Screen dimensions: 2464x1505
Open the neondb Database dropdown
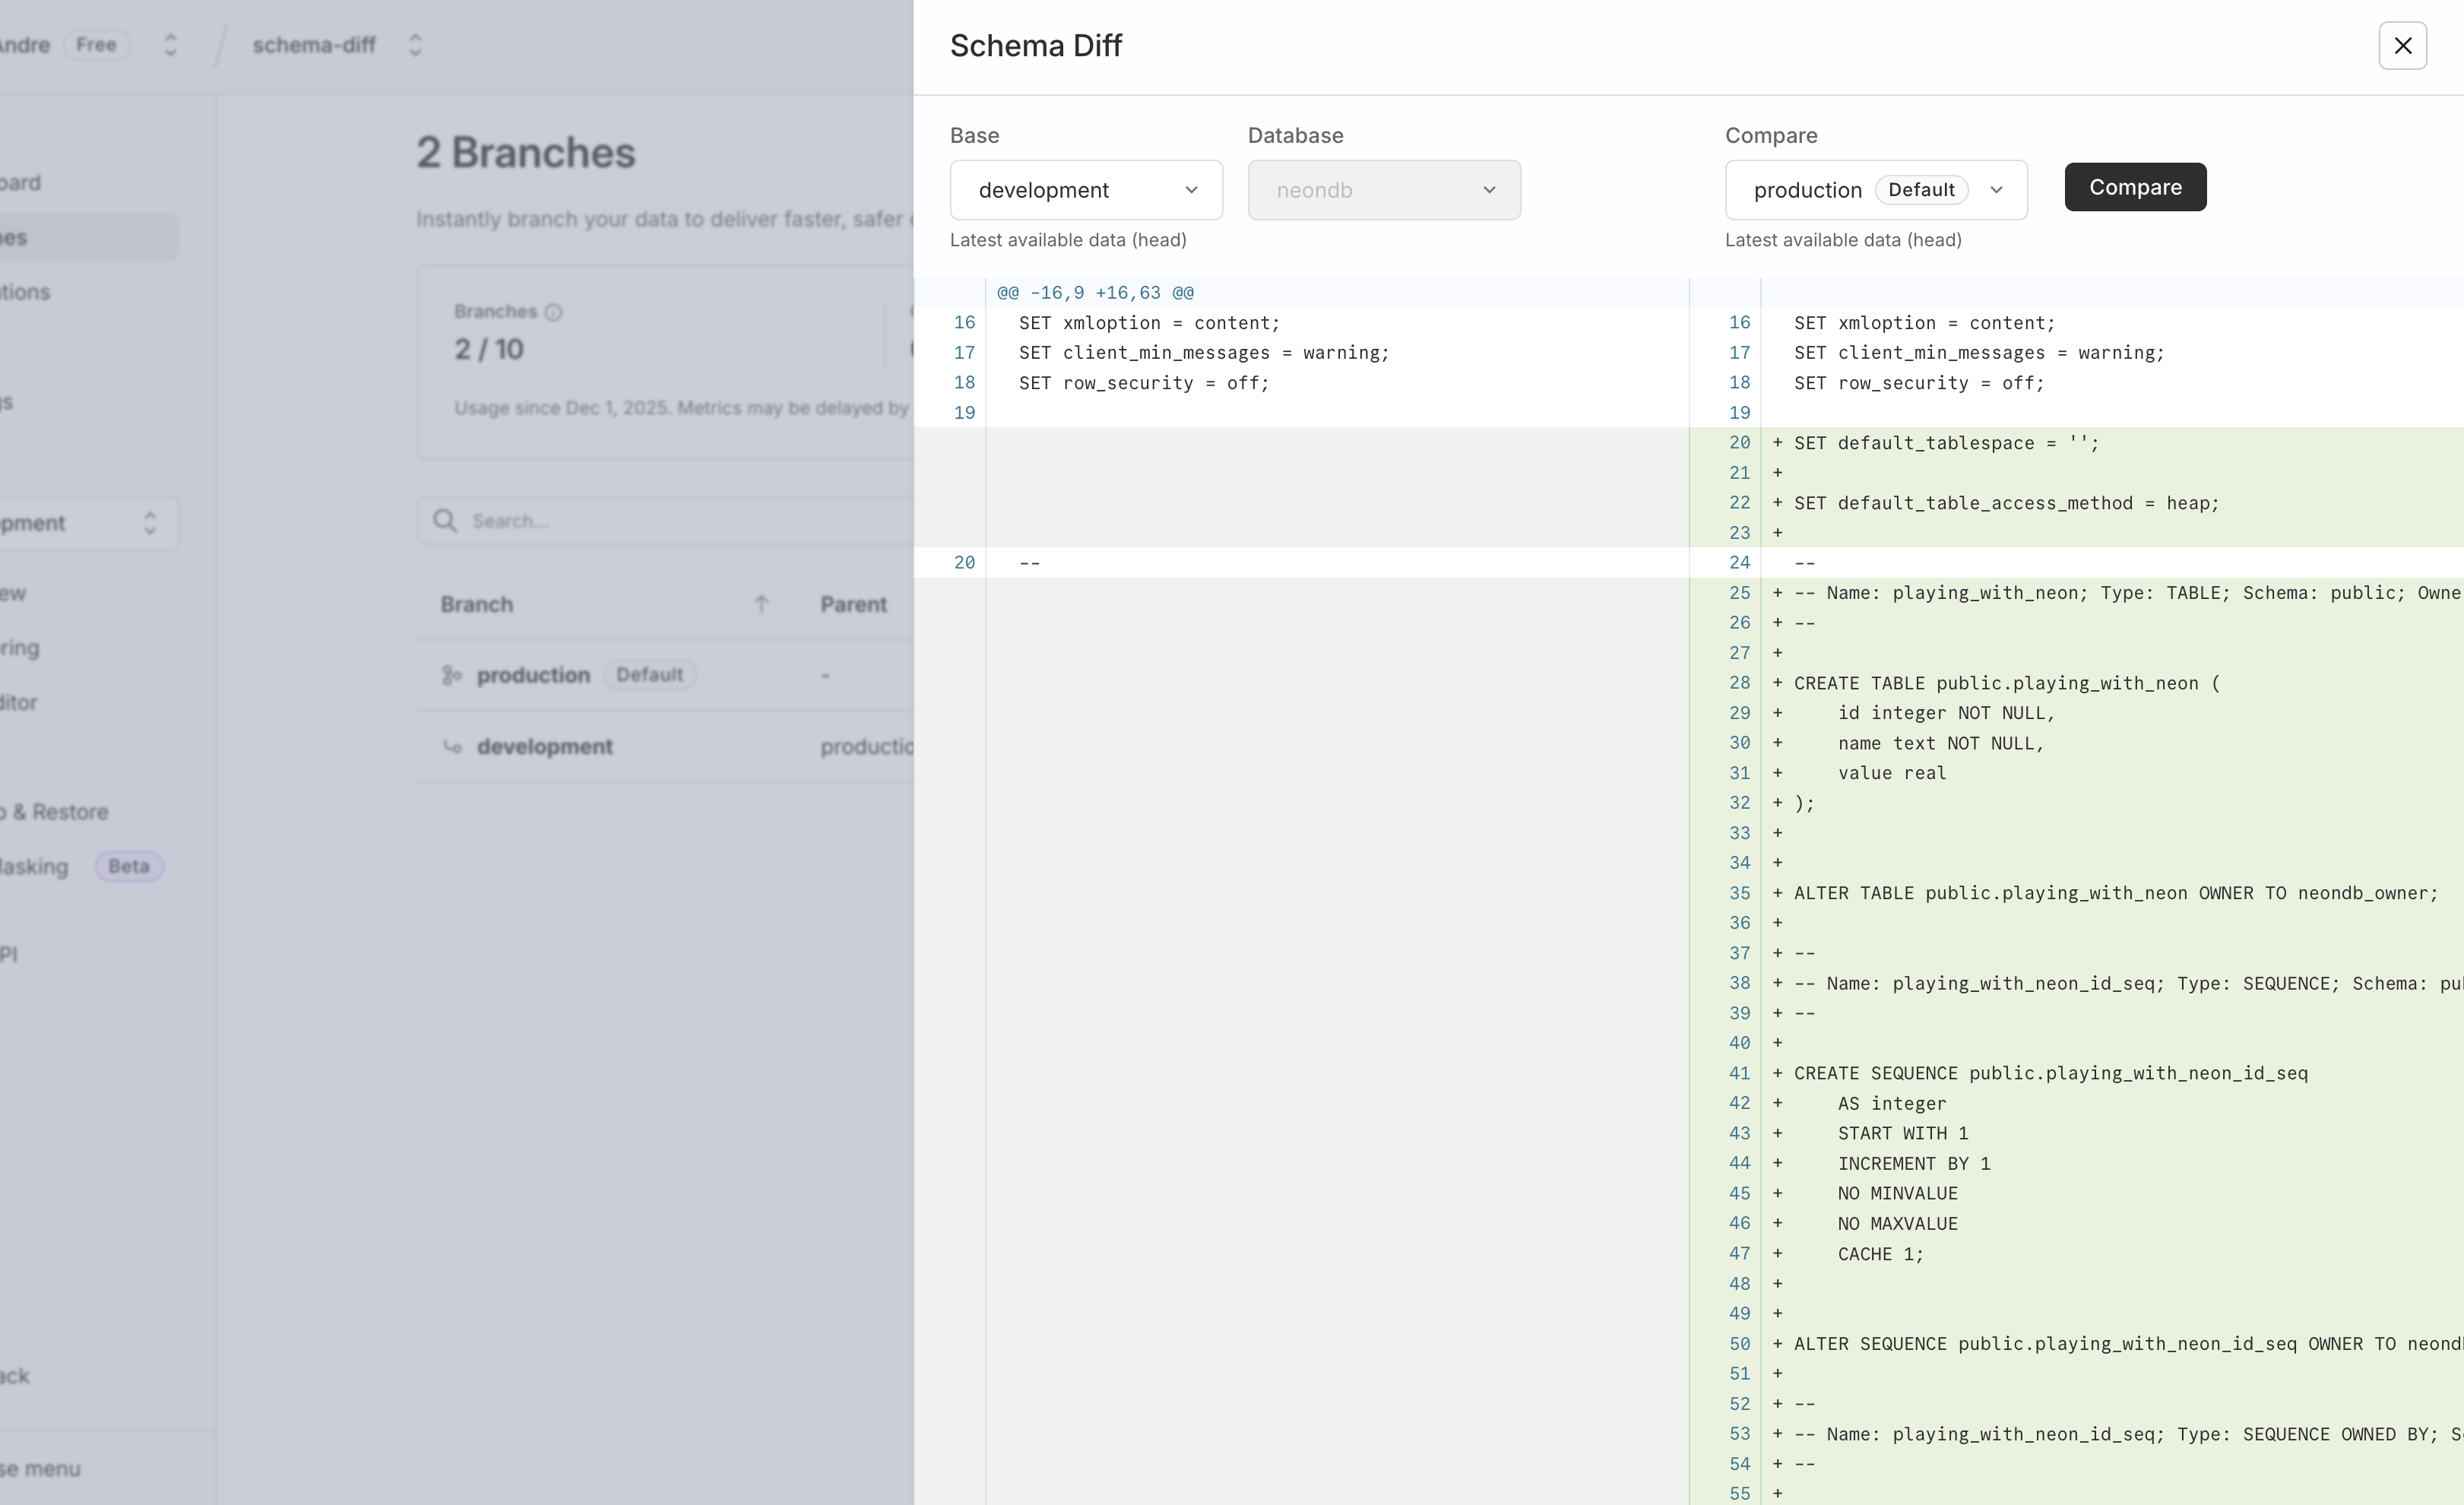click(1383, 190)
